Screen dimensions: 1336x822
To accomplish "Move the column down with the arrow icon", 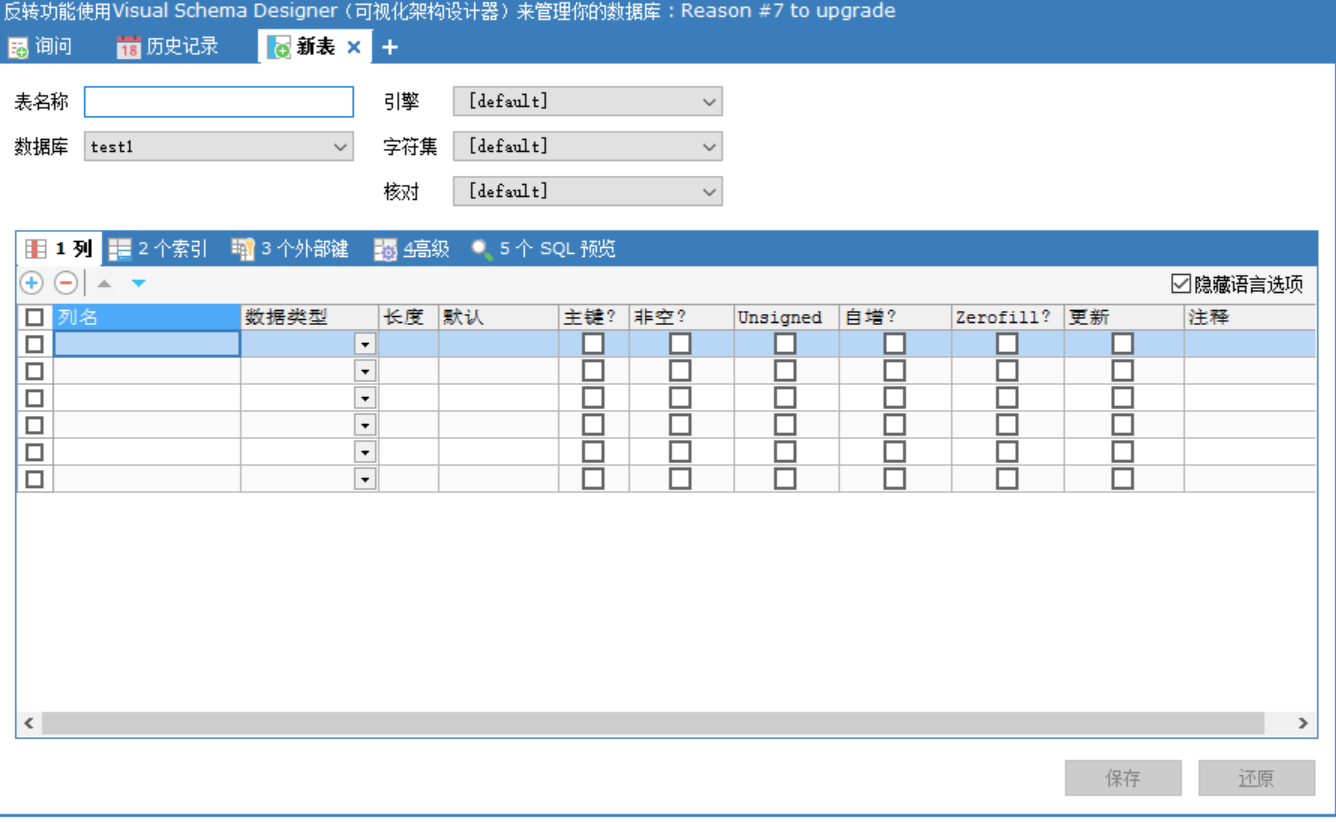I will click(x=138, y=283).
